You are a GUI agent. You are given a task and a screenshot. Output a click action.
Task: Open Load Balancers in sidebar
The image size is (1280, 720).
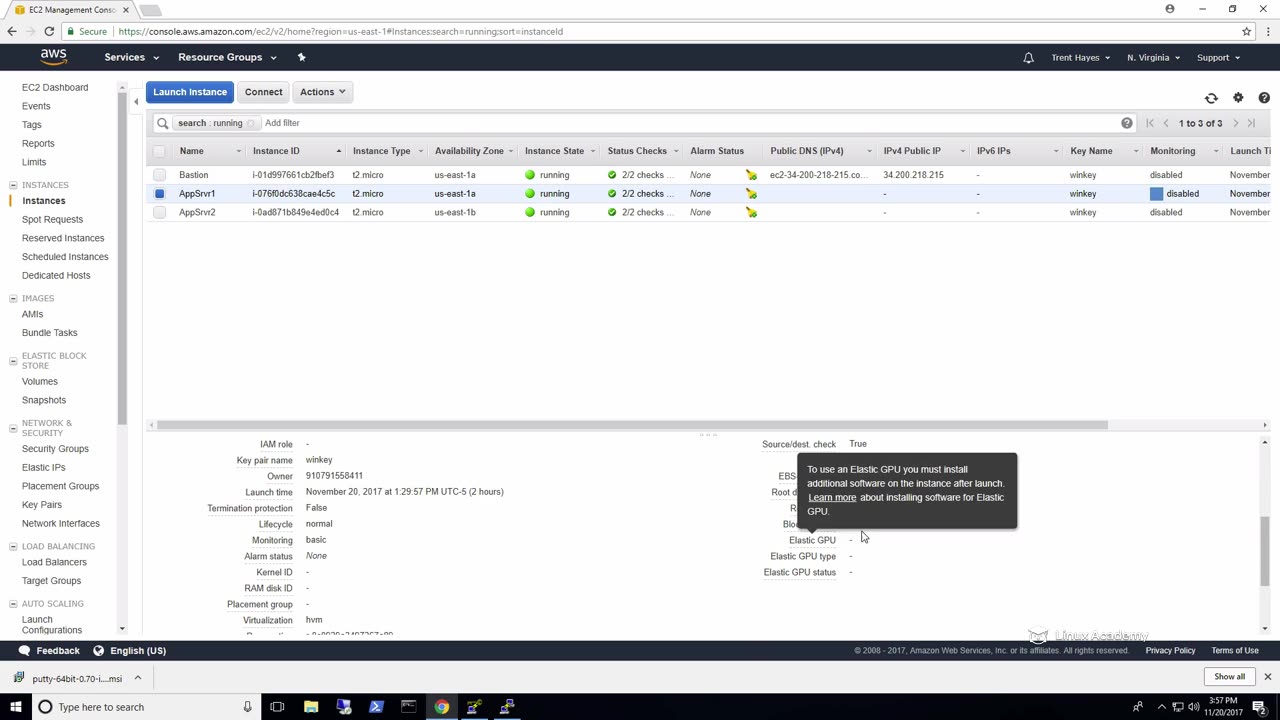54,562
